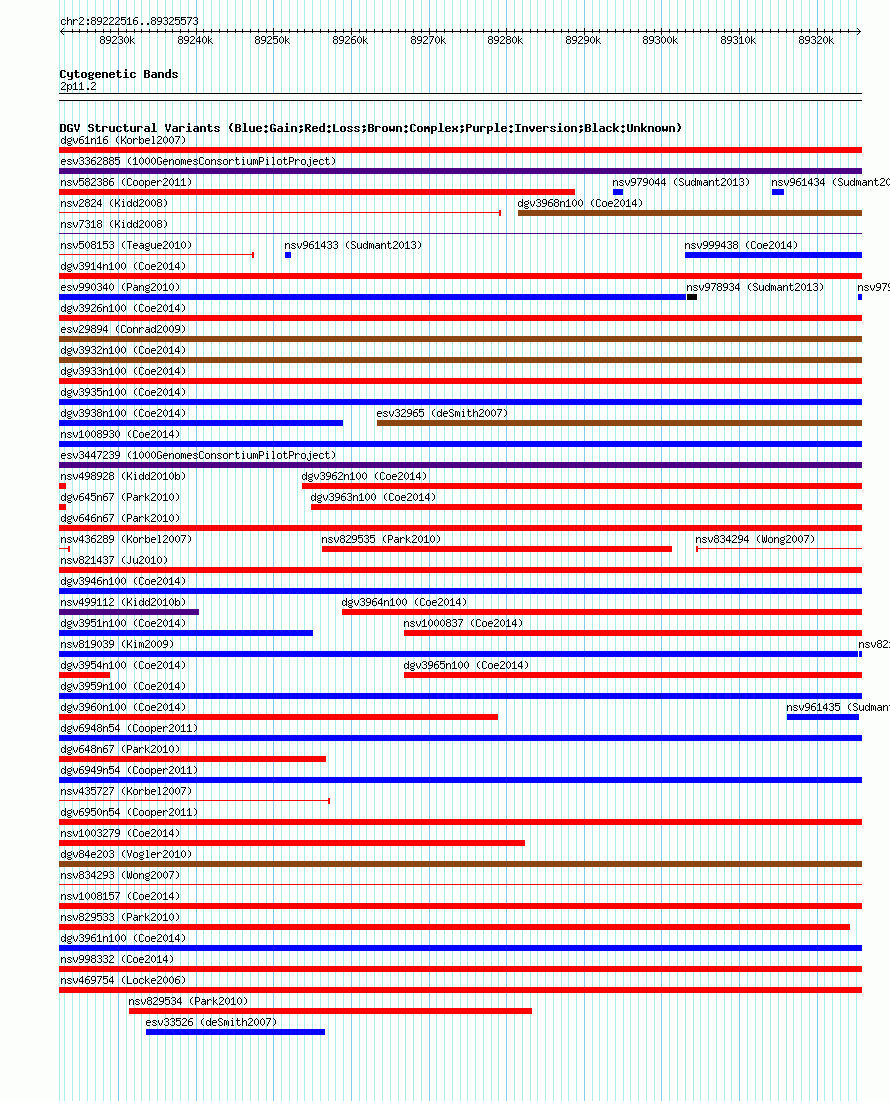890x1101 pixels.
Task: Click the dgv61n16 (Korbel2007) variant label
Action: [x=123, y=140]
